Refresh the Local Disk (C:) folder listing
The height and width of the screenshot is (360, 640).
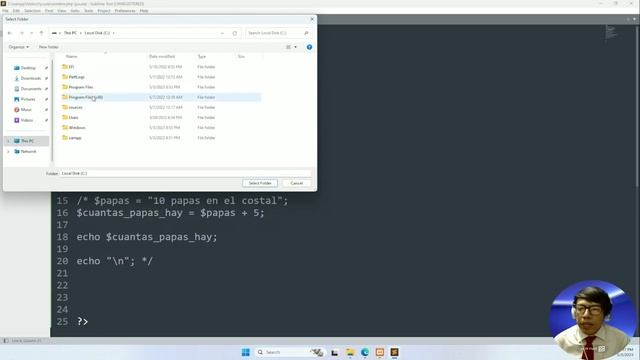pos(235,33)
